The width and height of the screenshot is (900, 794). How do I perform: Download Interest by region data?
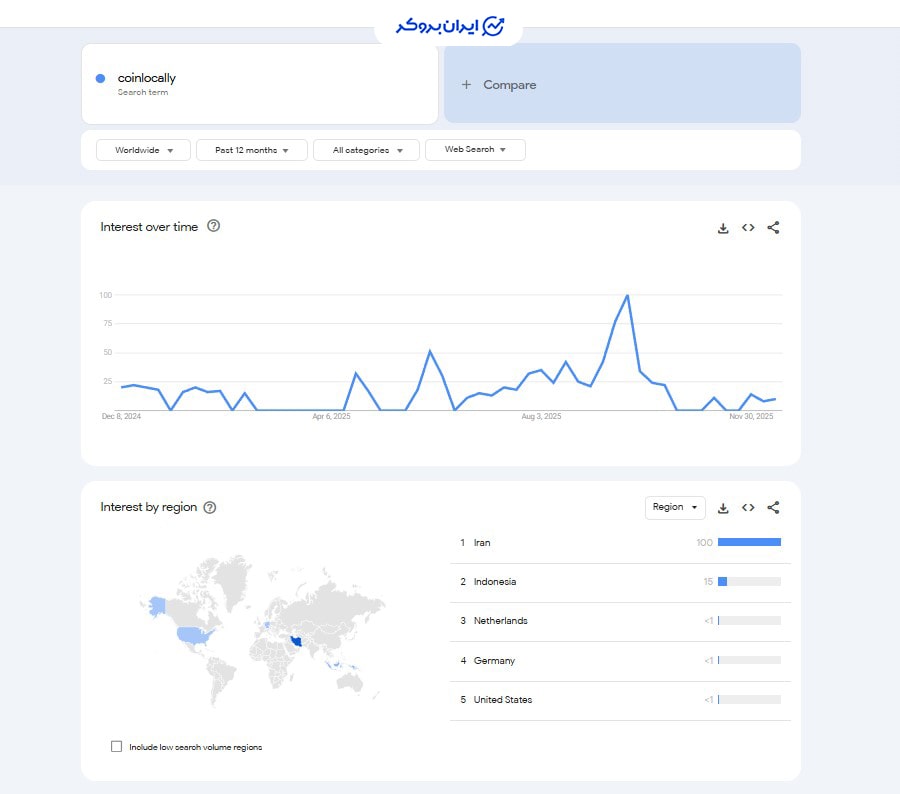(723, 508)
